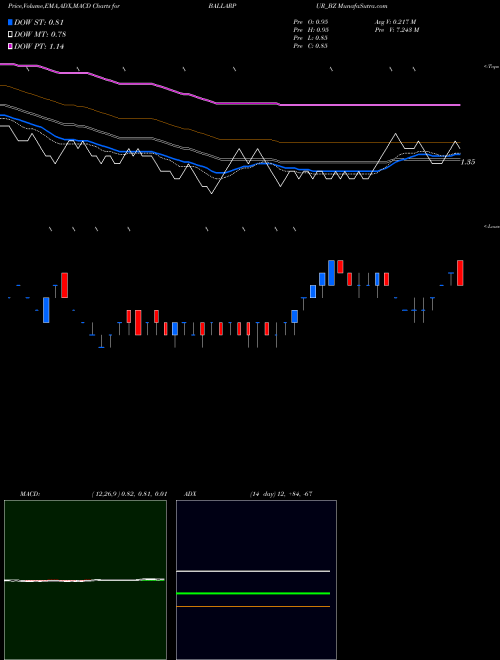The image size is (500, 660).
Task: Click the tall red candlestick at far right
Action: [x=460, y=273]
